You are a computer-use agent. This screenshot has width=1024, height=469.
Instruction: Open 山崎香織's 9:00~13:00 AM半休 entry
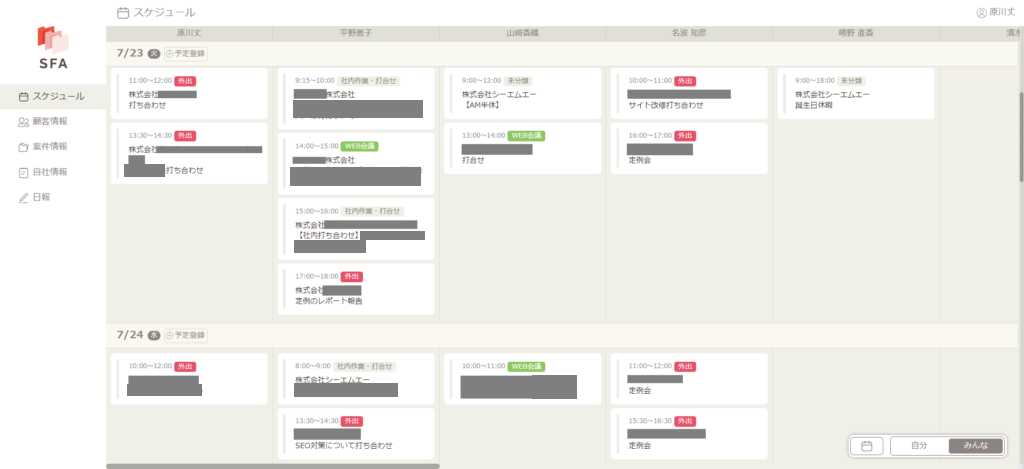pos(522,93)
